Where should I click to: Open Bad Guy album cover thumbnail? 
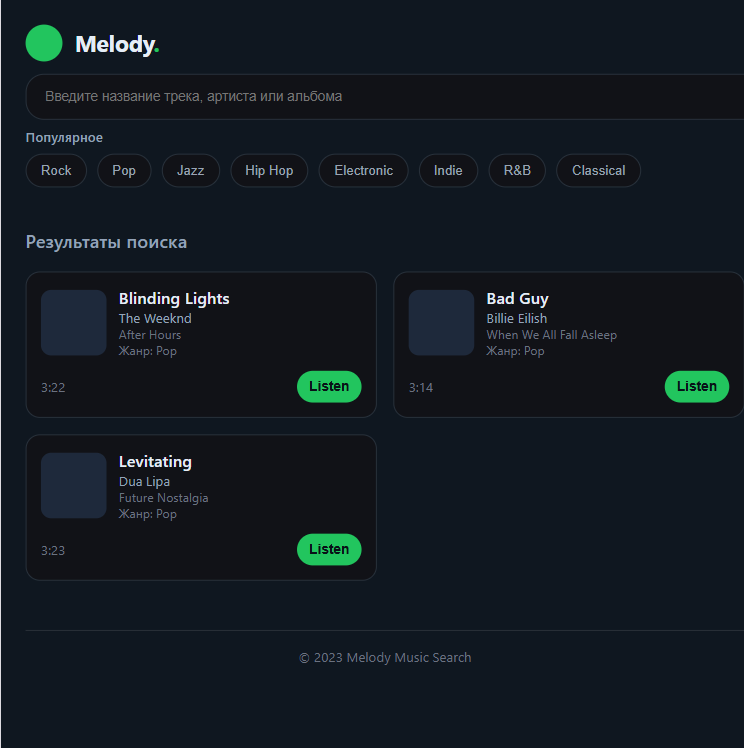pos(441,323)
